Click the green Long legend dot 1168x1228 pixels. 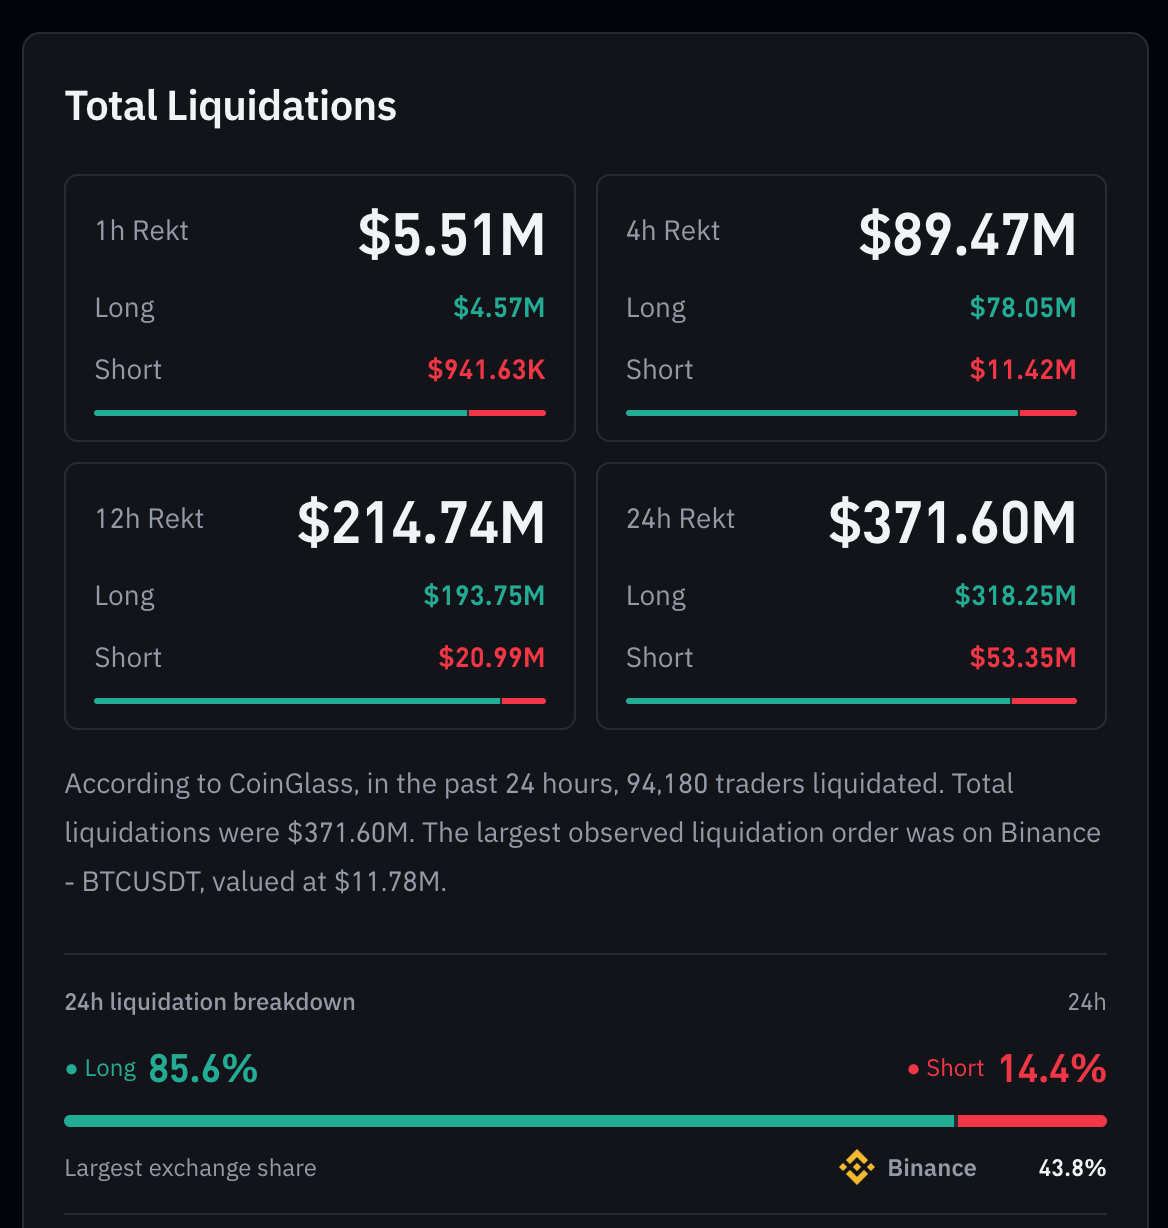[x=71, y=1069]
